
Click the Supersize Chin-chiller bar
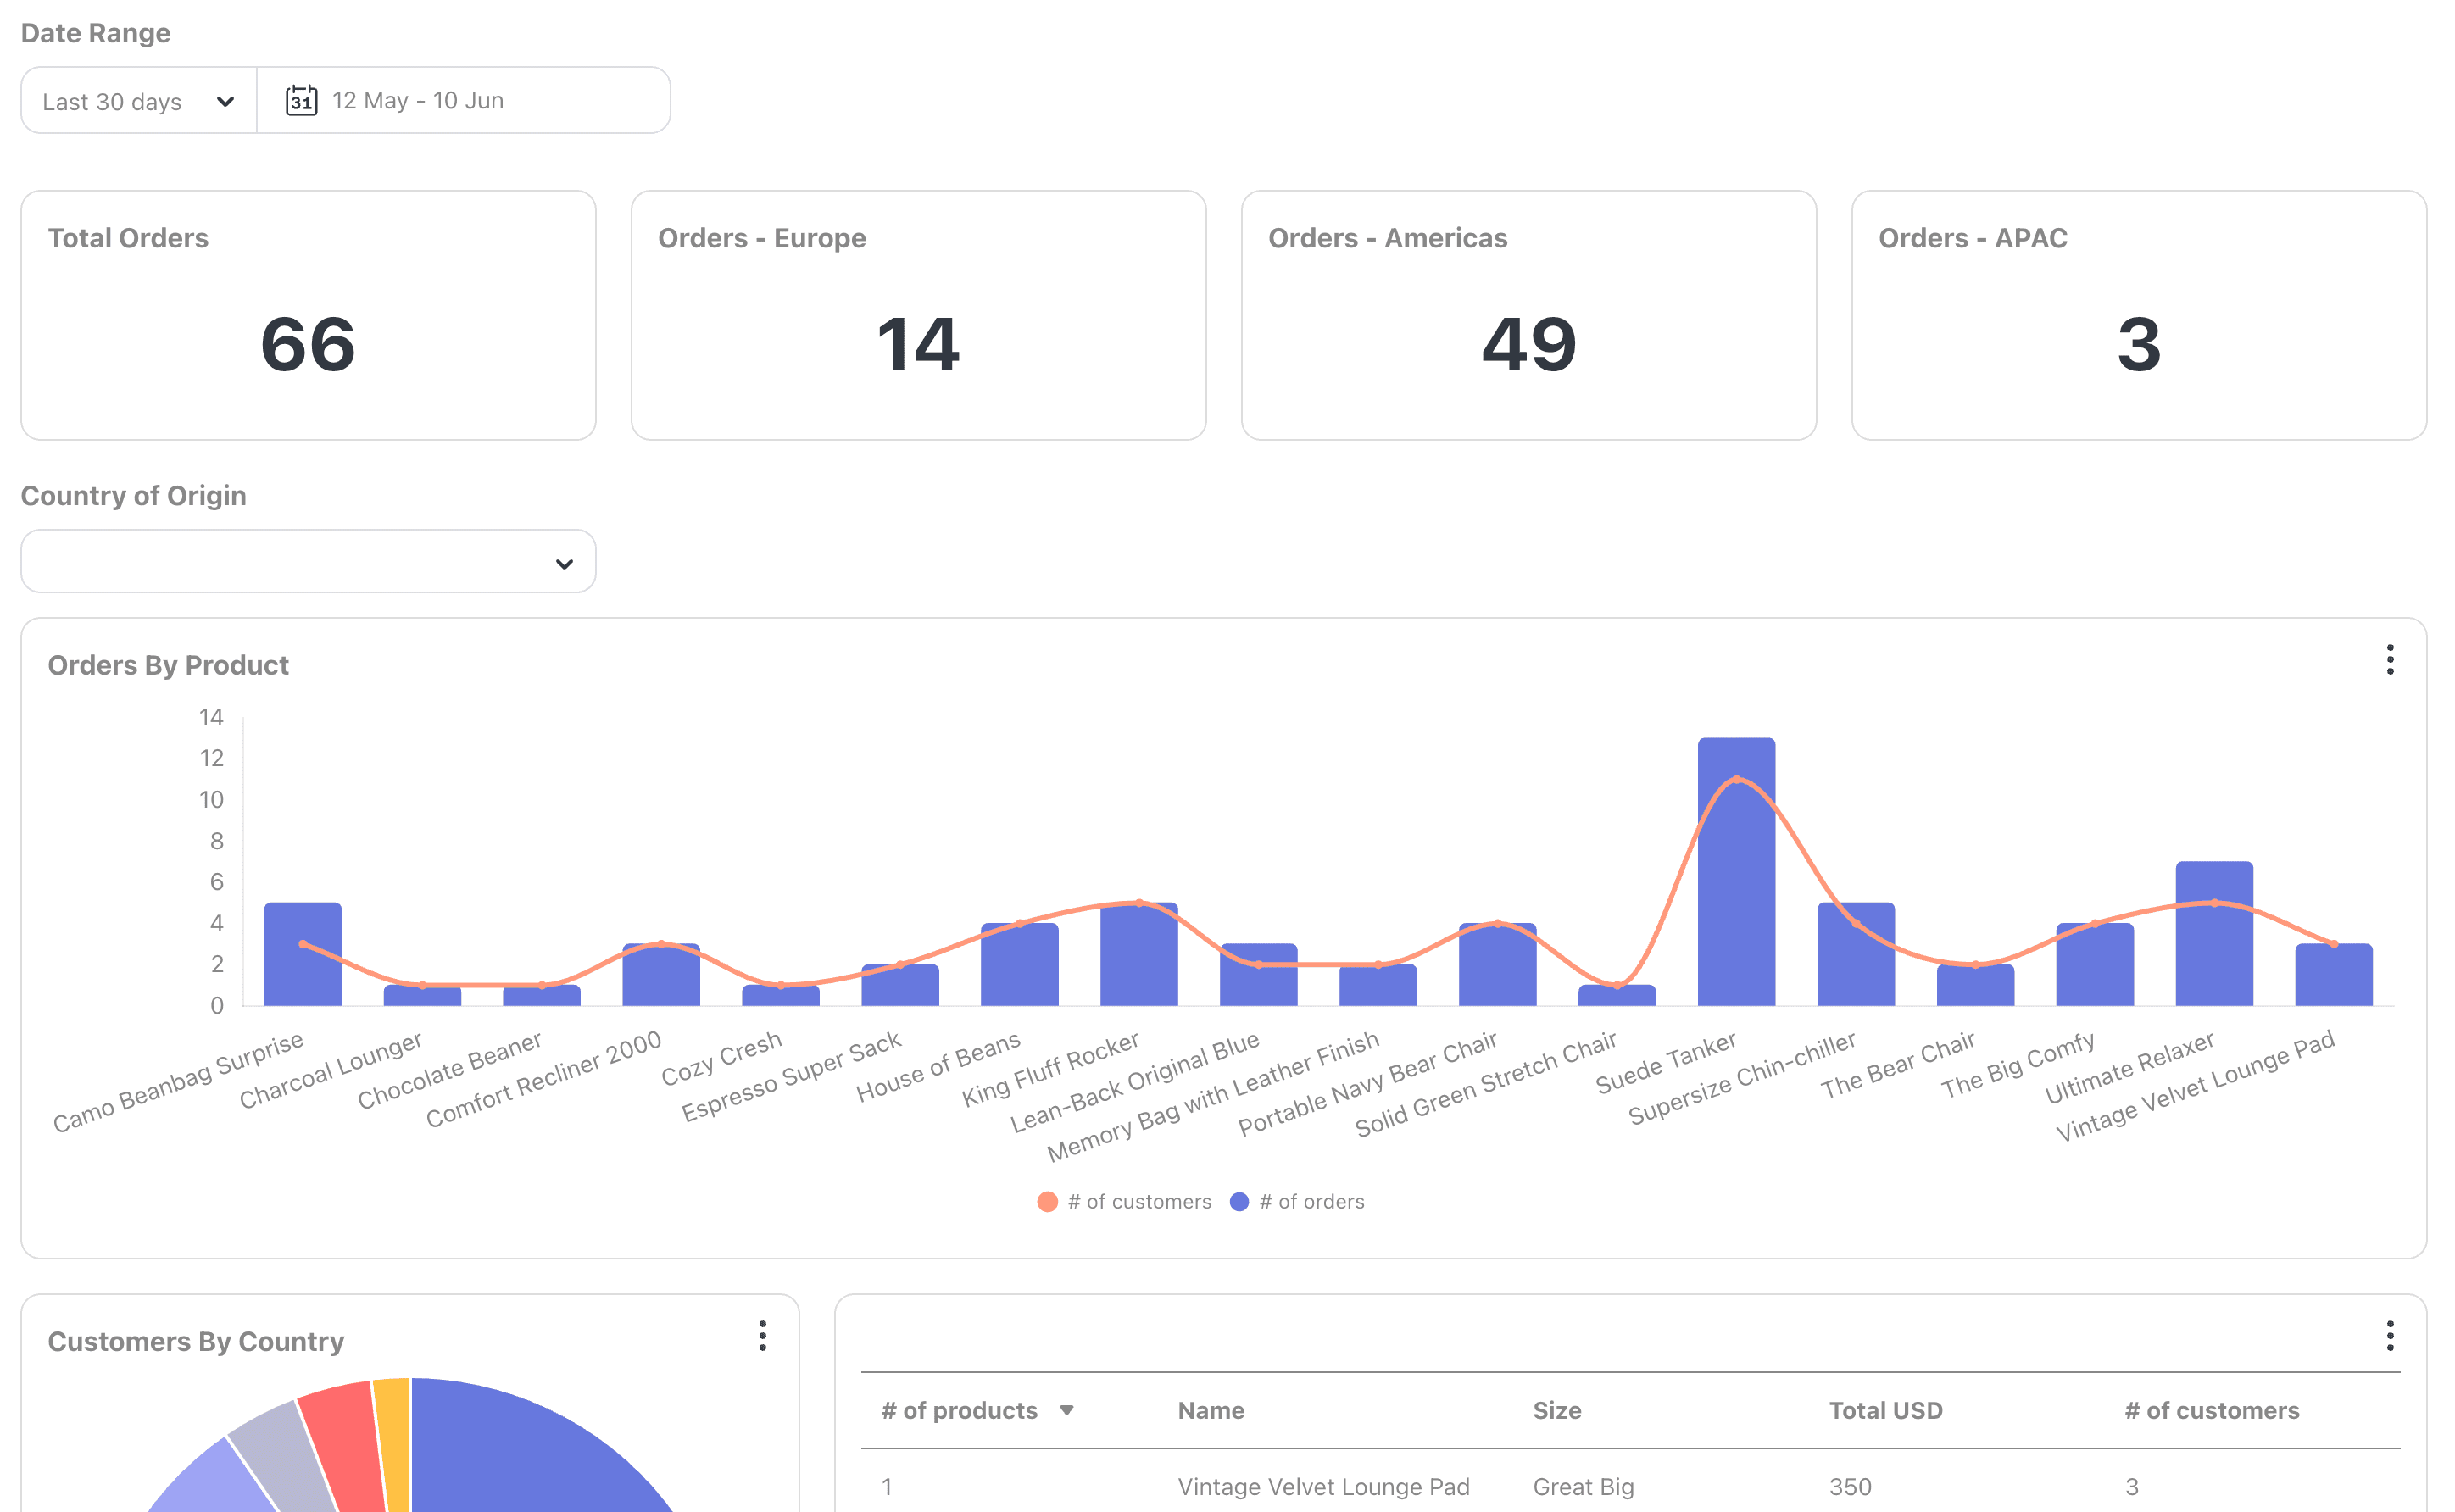[x=1855, y=954]
